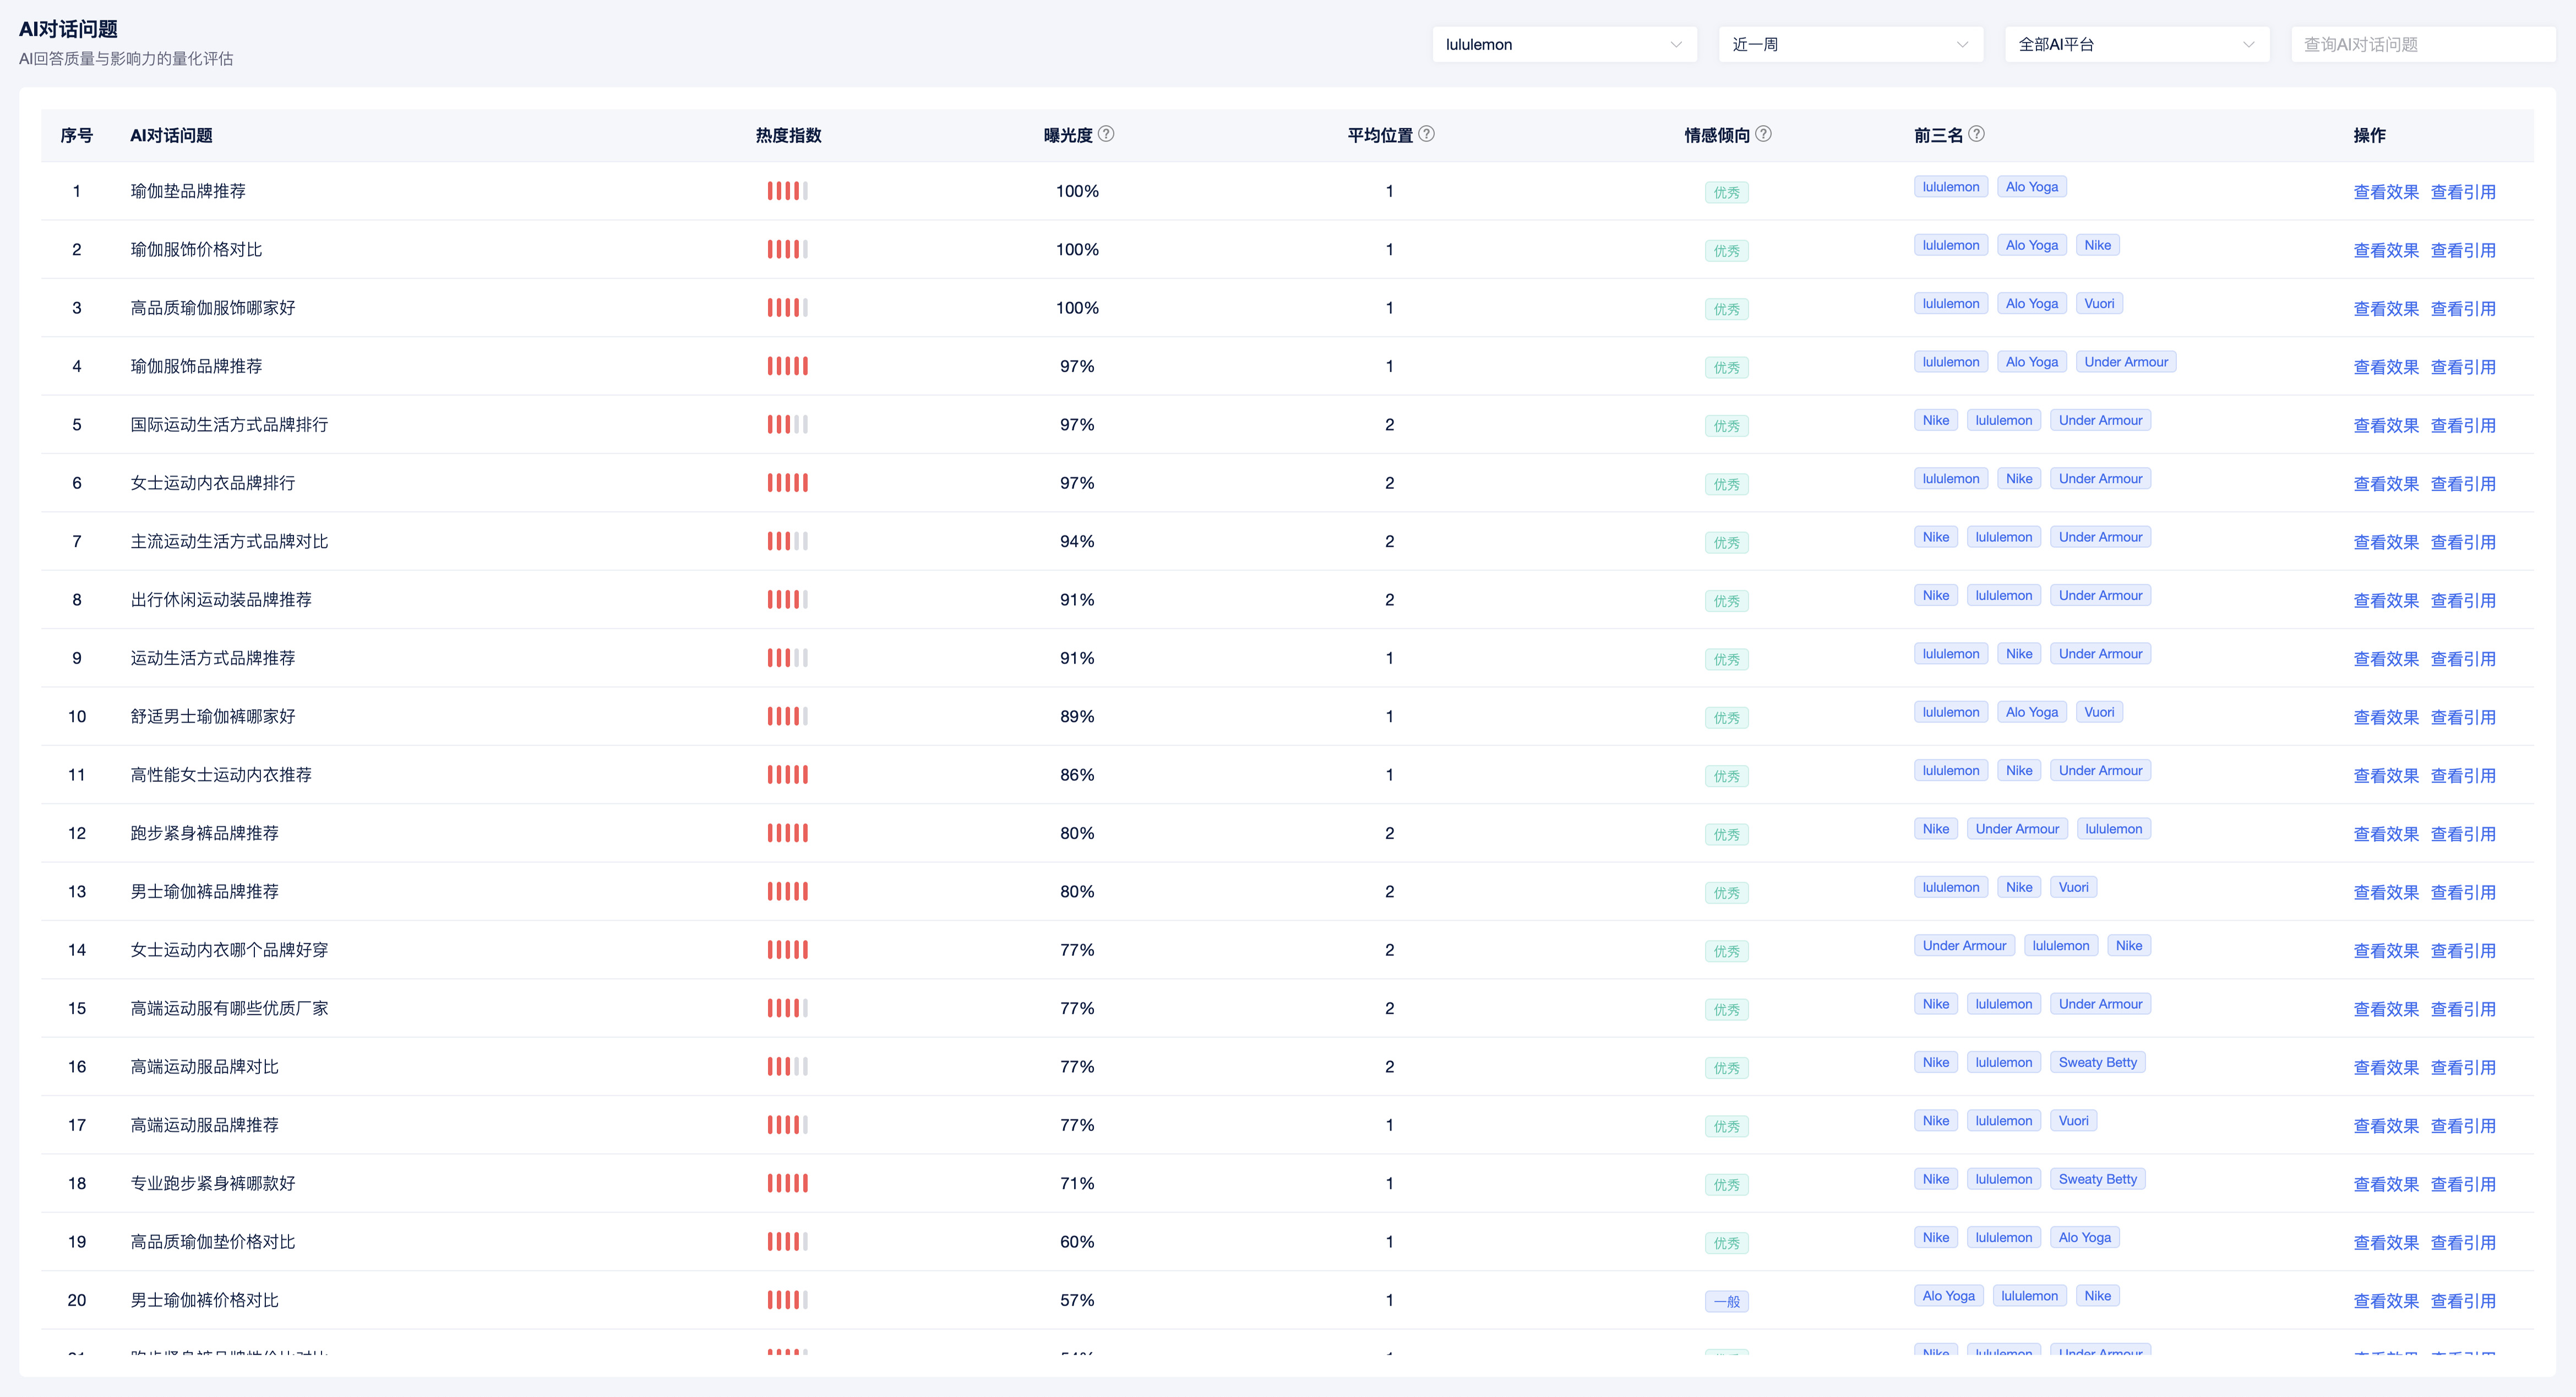2576x1397 pixels.
Task: Open 查看引用 for row 10 舒适男士瑜伽裤哪家好
Action: coord(2463,718)
